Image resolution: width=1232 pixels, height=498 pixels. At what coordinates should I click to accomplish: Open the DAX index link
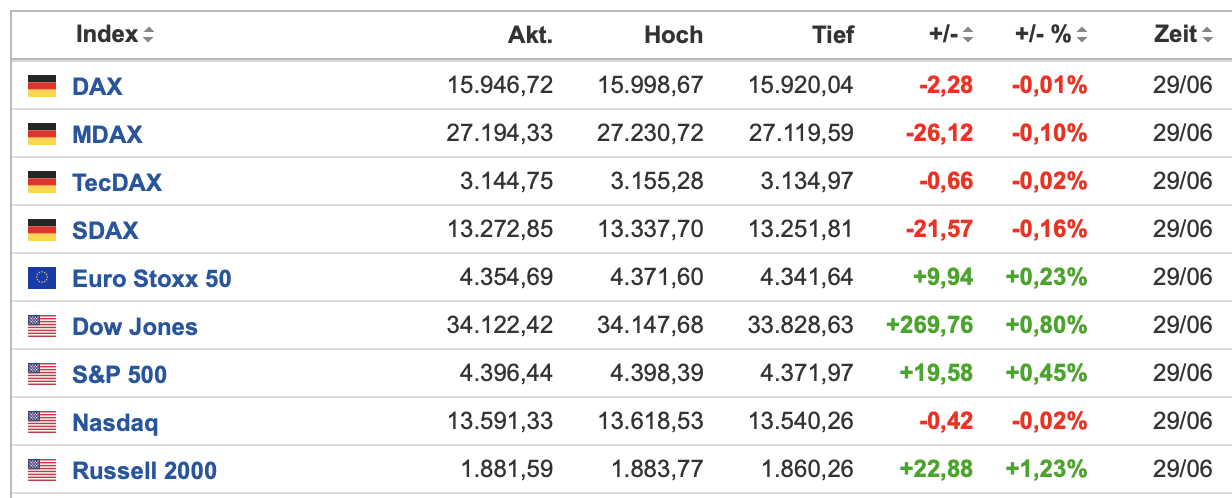click(97, 86)
